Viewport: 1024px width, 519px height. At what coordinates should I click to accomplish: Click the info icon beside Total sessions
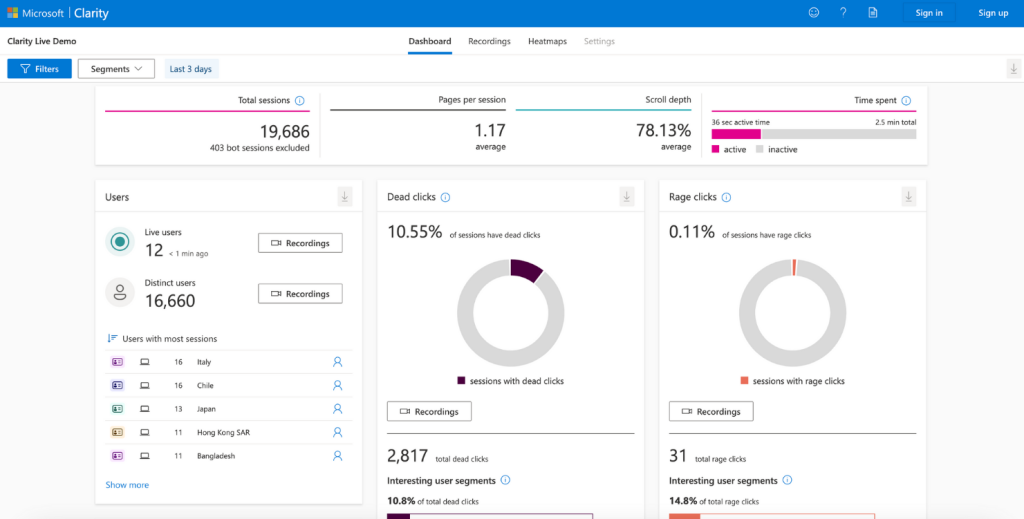(x=300, y=101)
